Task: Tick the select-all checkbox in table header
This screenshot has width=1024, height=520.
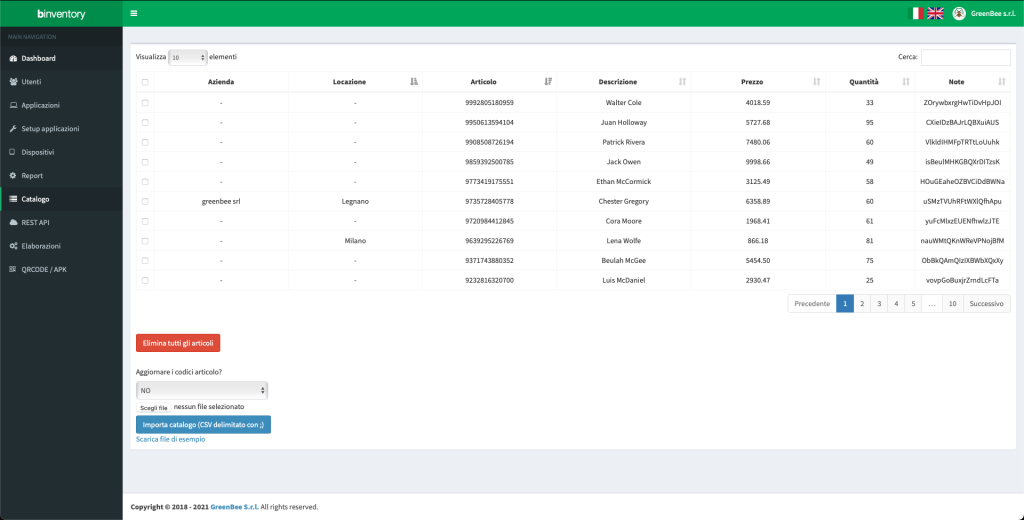Action: [145, 82]
